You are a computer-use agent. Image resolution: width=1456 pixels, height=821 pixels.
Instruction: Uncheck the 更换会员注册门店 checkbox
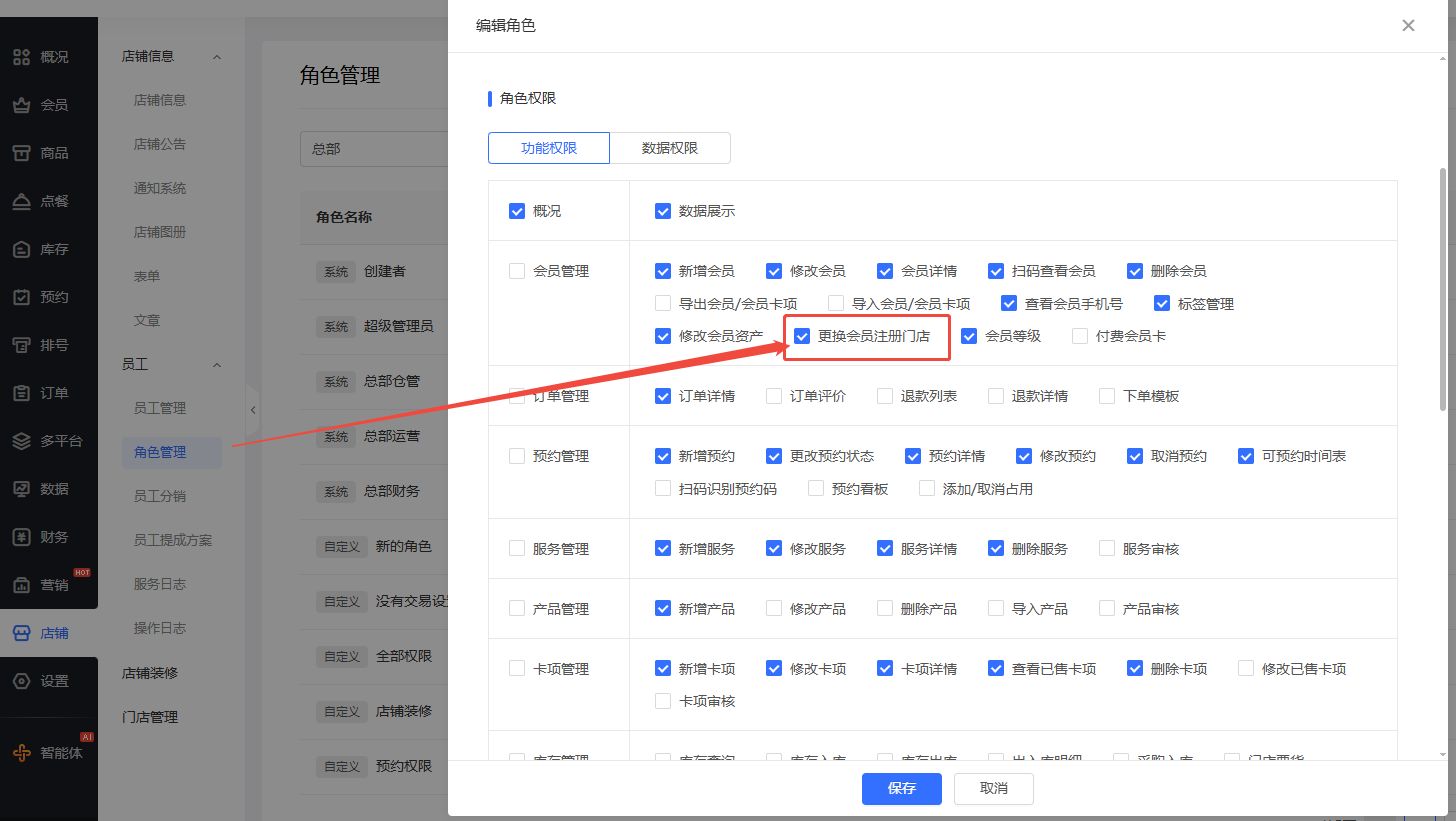coord(802,336)
